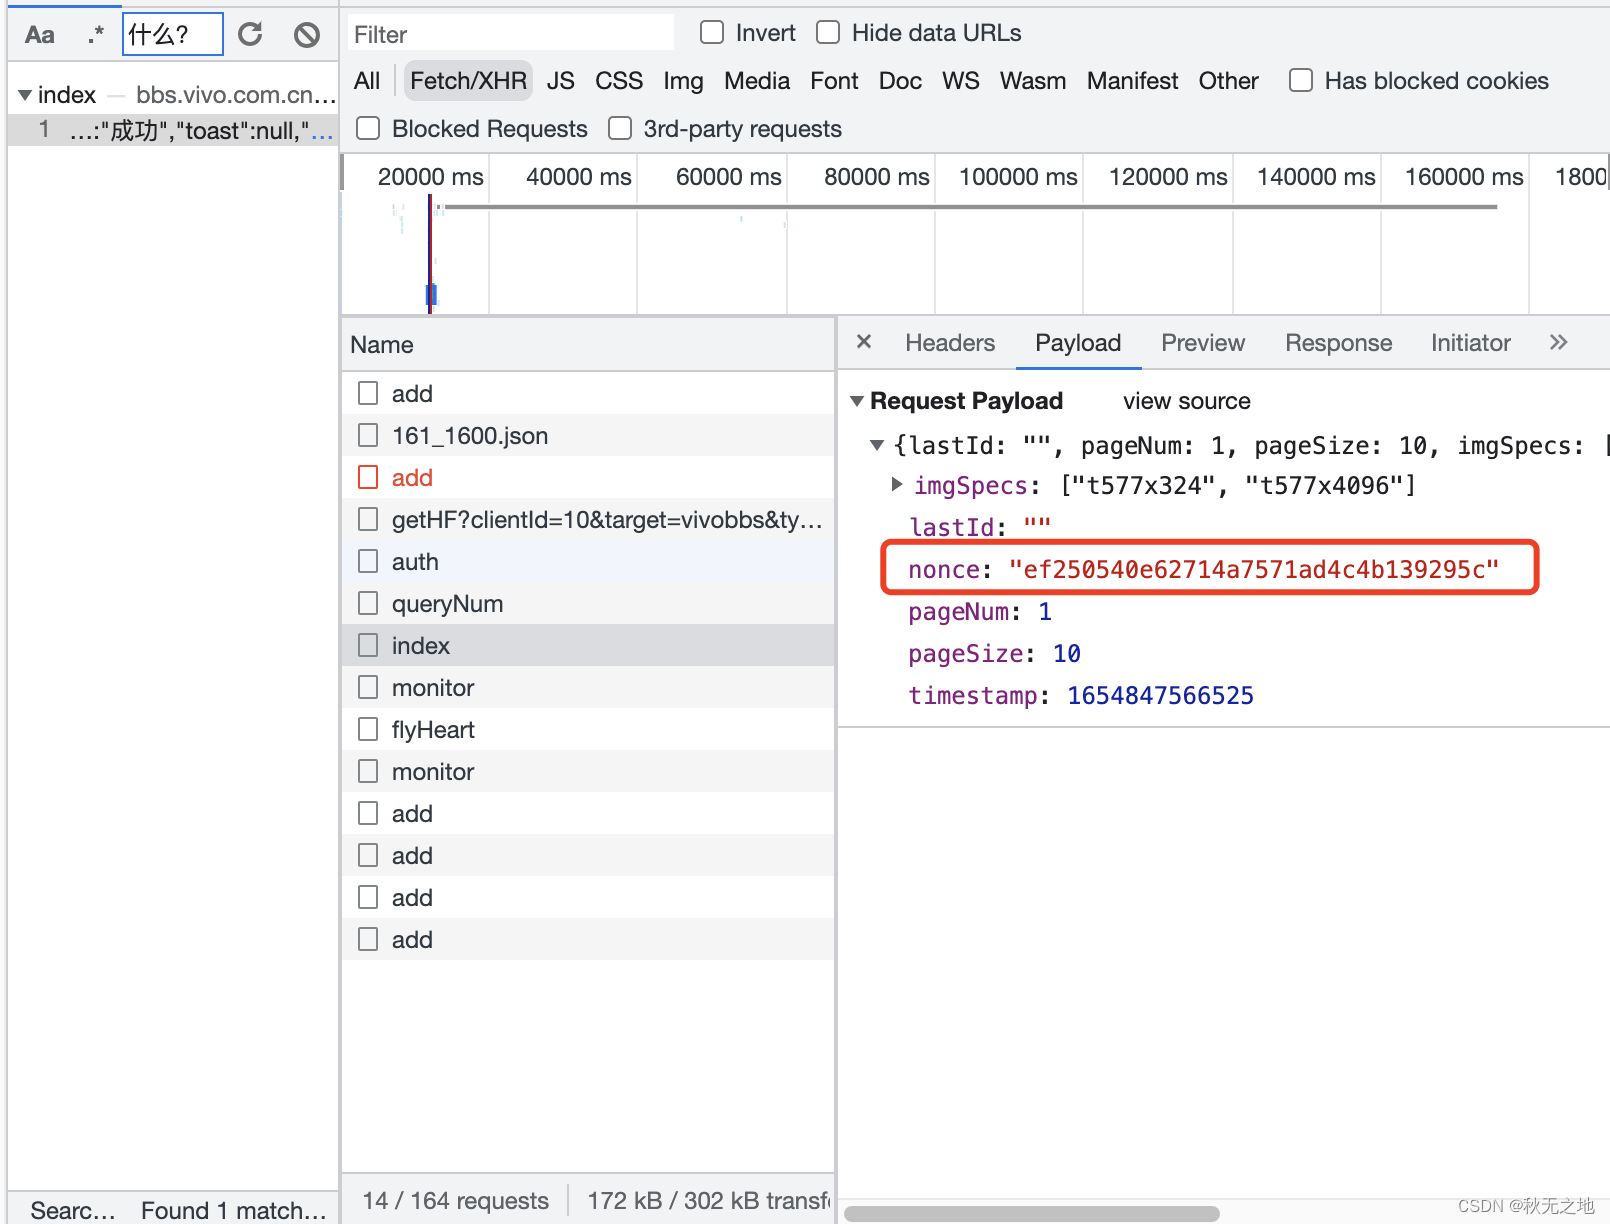Click the clear search results icon
This screenshot has height=1224, width=1610.
tap(307, 35)
